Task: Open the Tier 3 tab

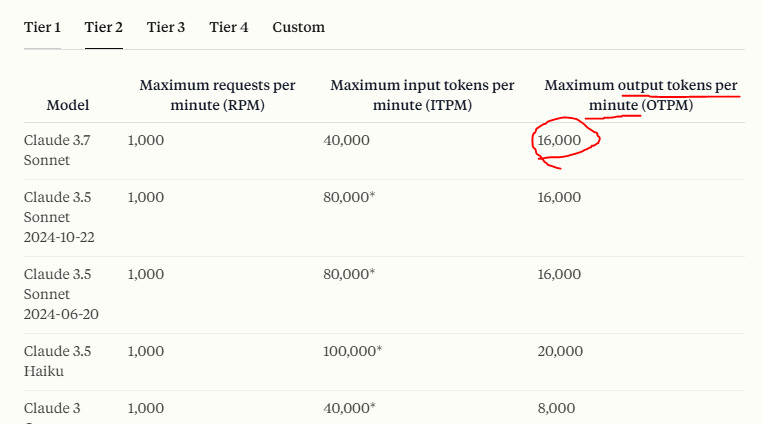Action: click(x=165, y=27)
